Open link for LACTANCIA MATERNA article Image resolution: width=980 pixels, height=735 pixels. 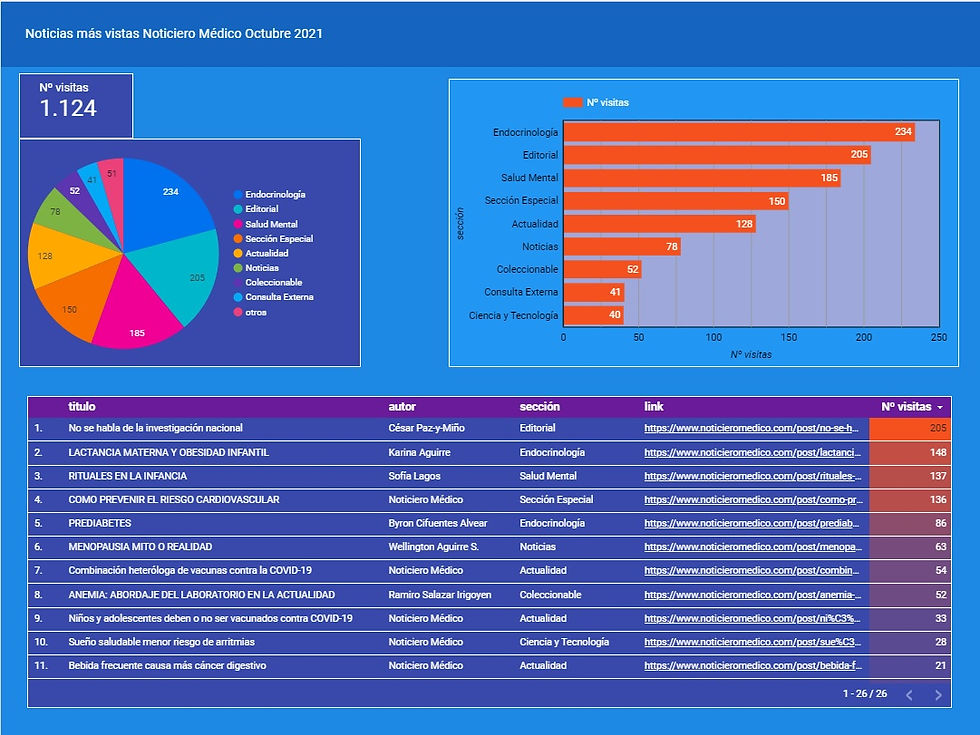click(x=752, y=452)
